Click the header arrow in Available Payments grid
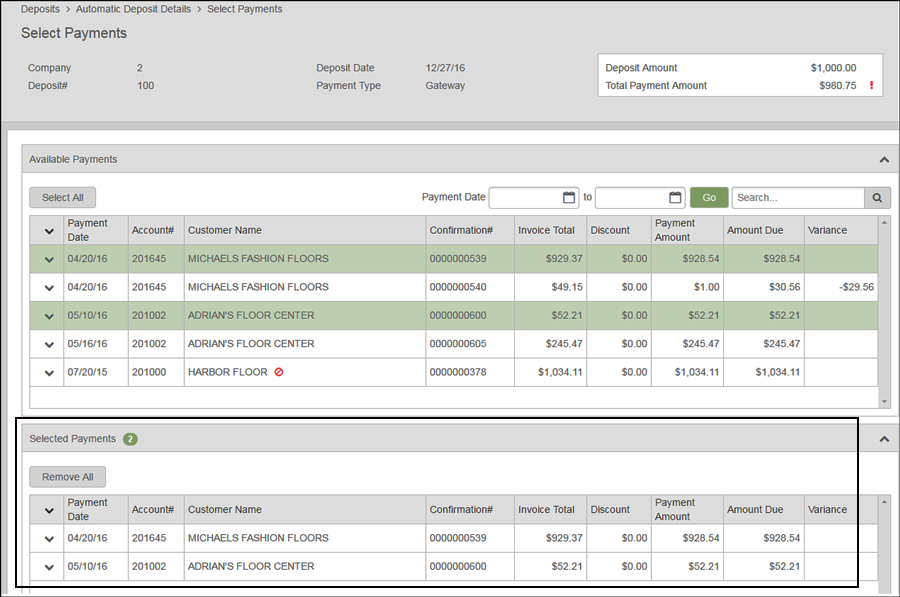The image size is (900, 597). click(47, 229)
